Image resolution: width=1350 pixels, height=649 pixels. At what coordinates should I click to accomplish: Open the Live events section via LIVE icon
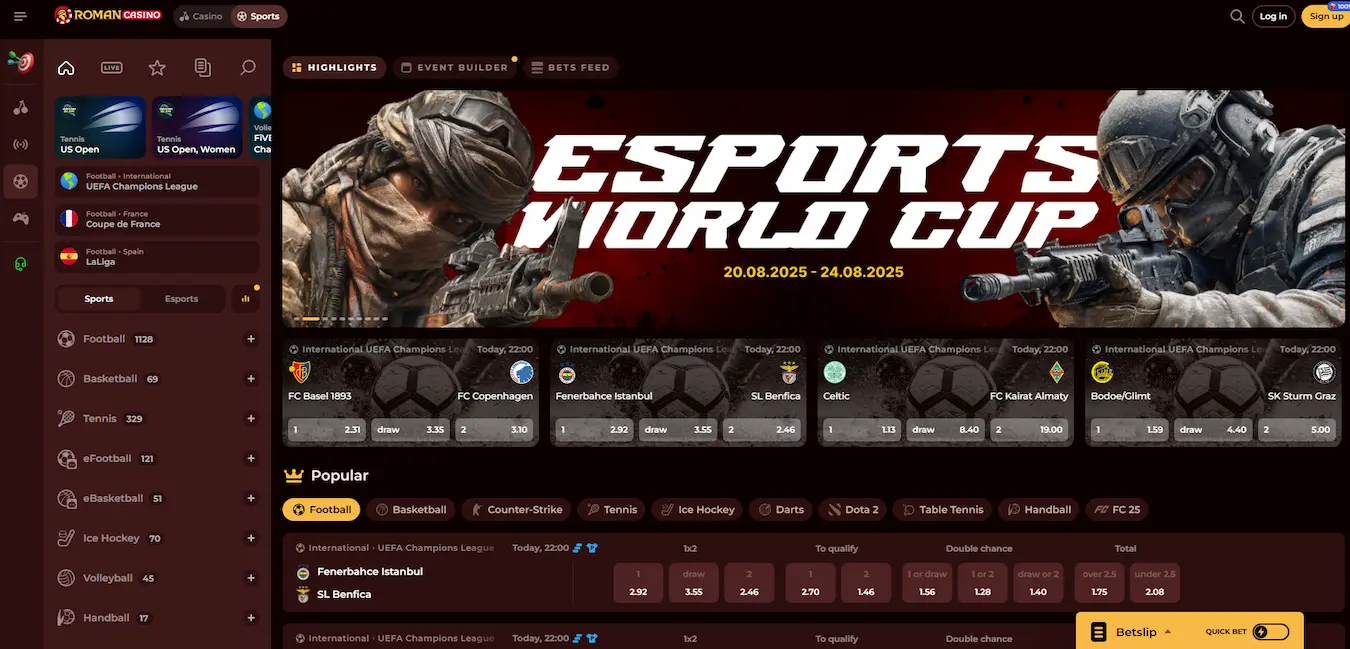(x=110, y=67)
